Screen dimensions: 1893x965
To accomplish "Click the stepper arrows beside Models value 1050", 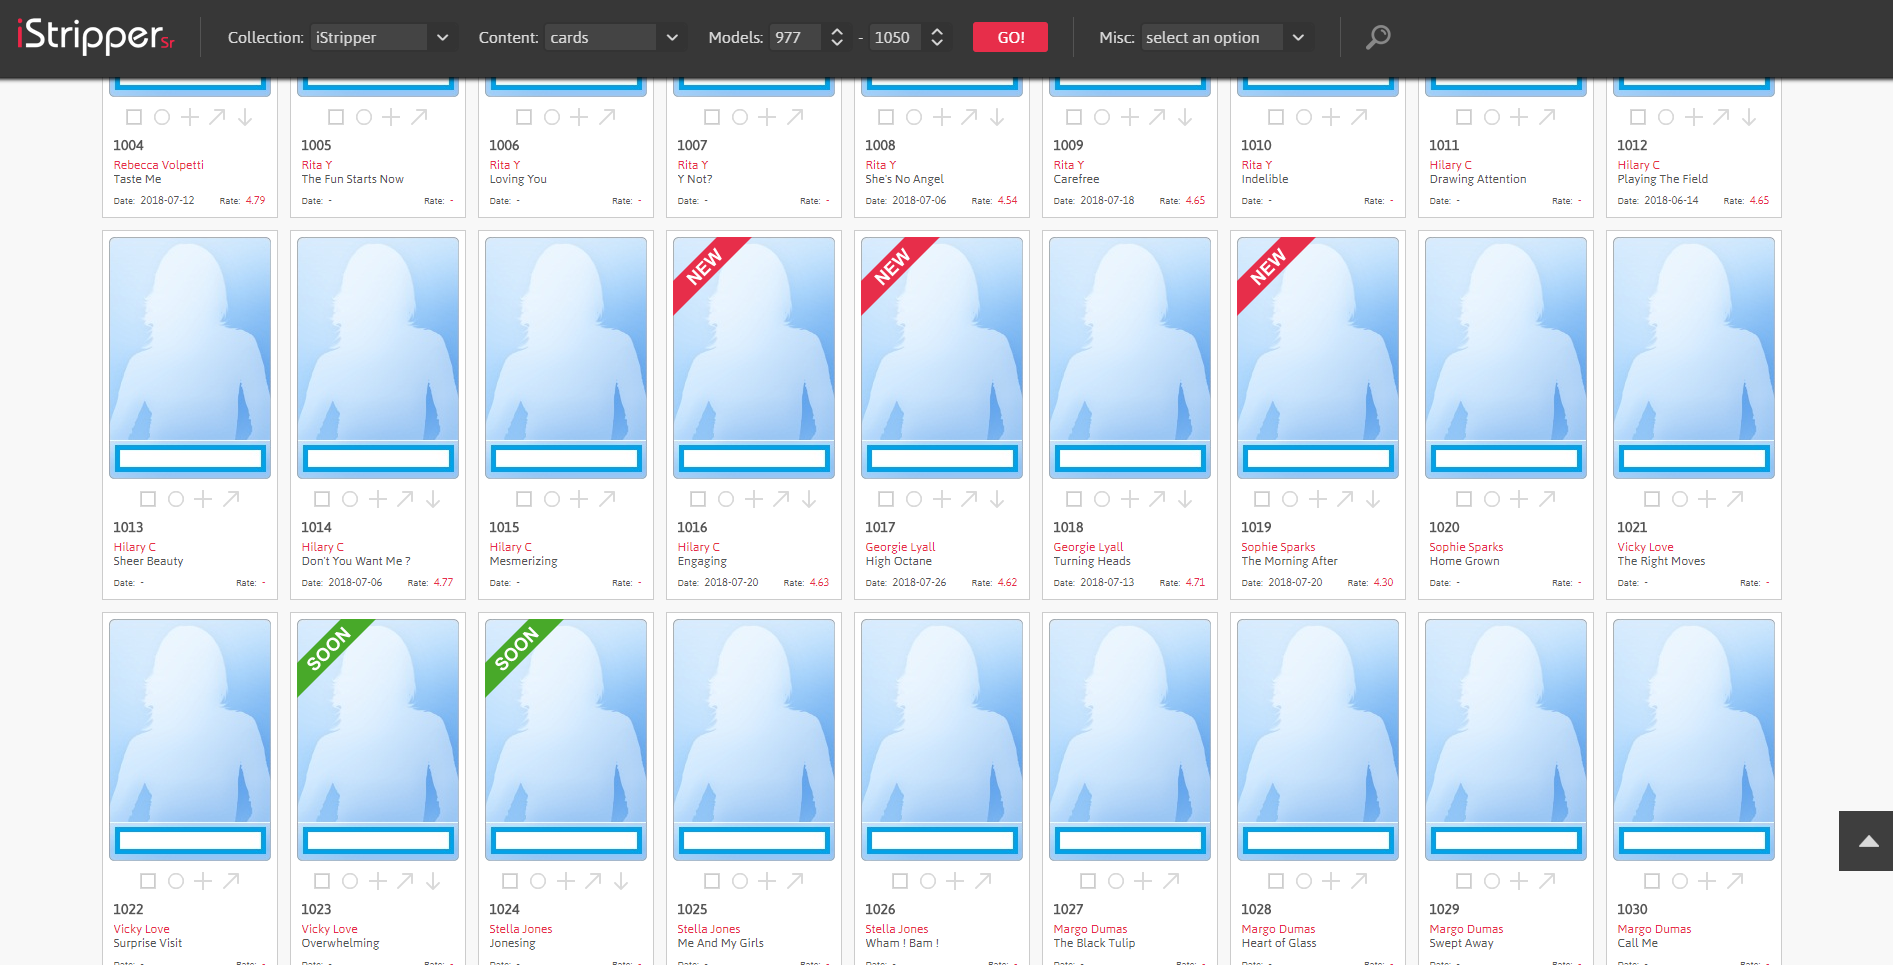I will 937,38.
